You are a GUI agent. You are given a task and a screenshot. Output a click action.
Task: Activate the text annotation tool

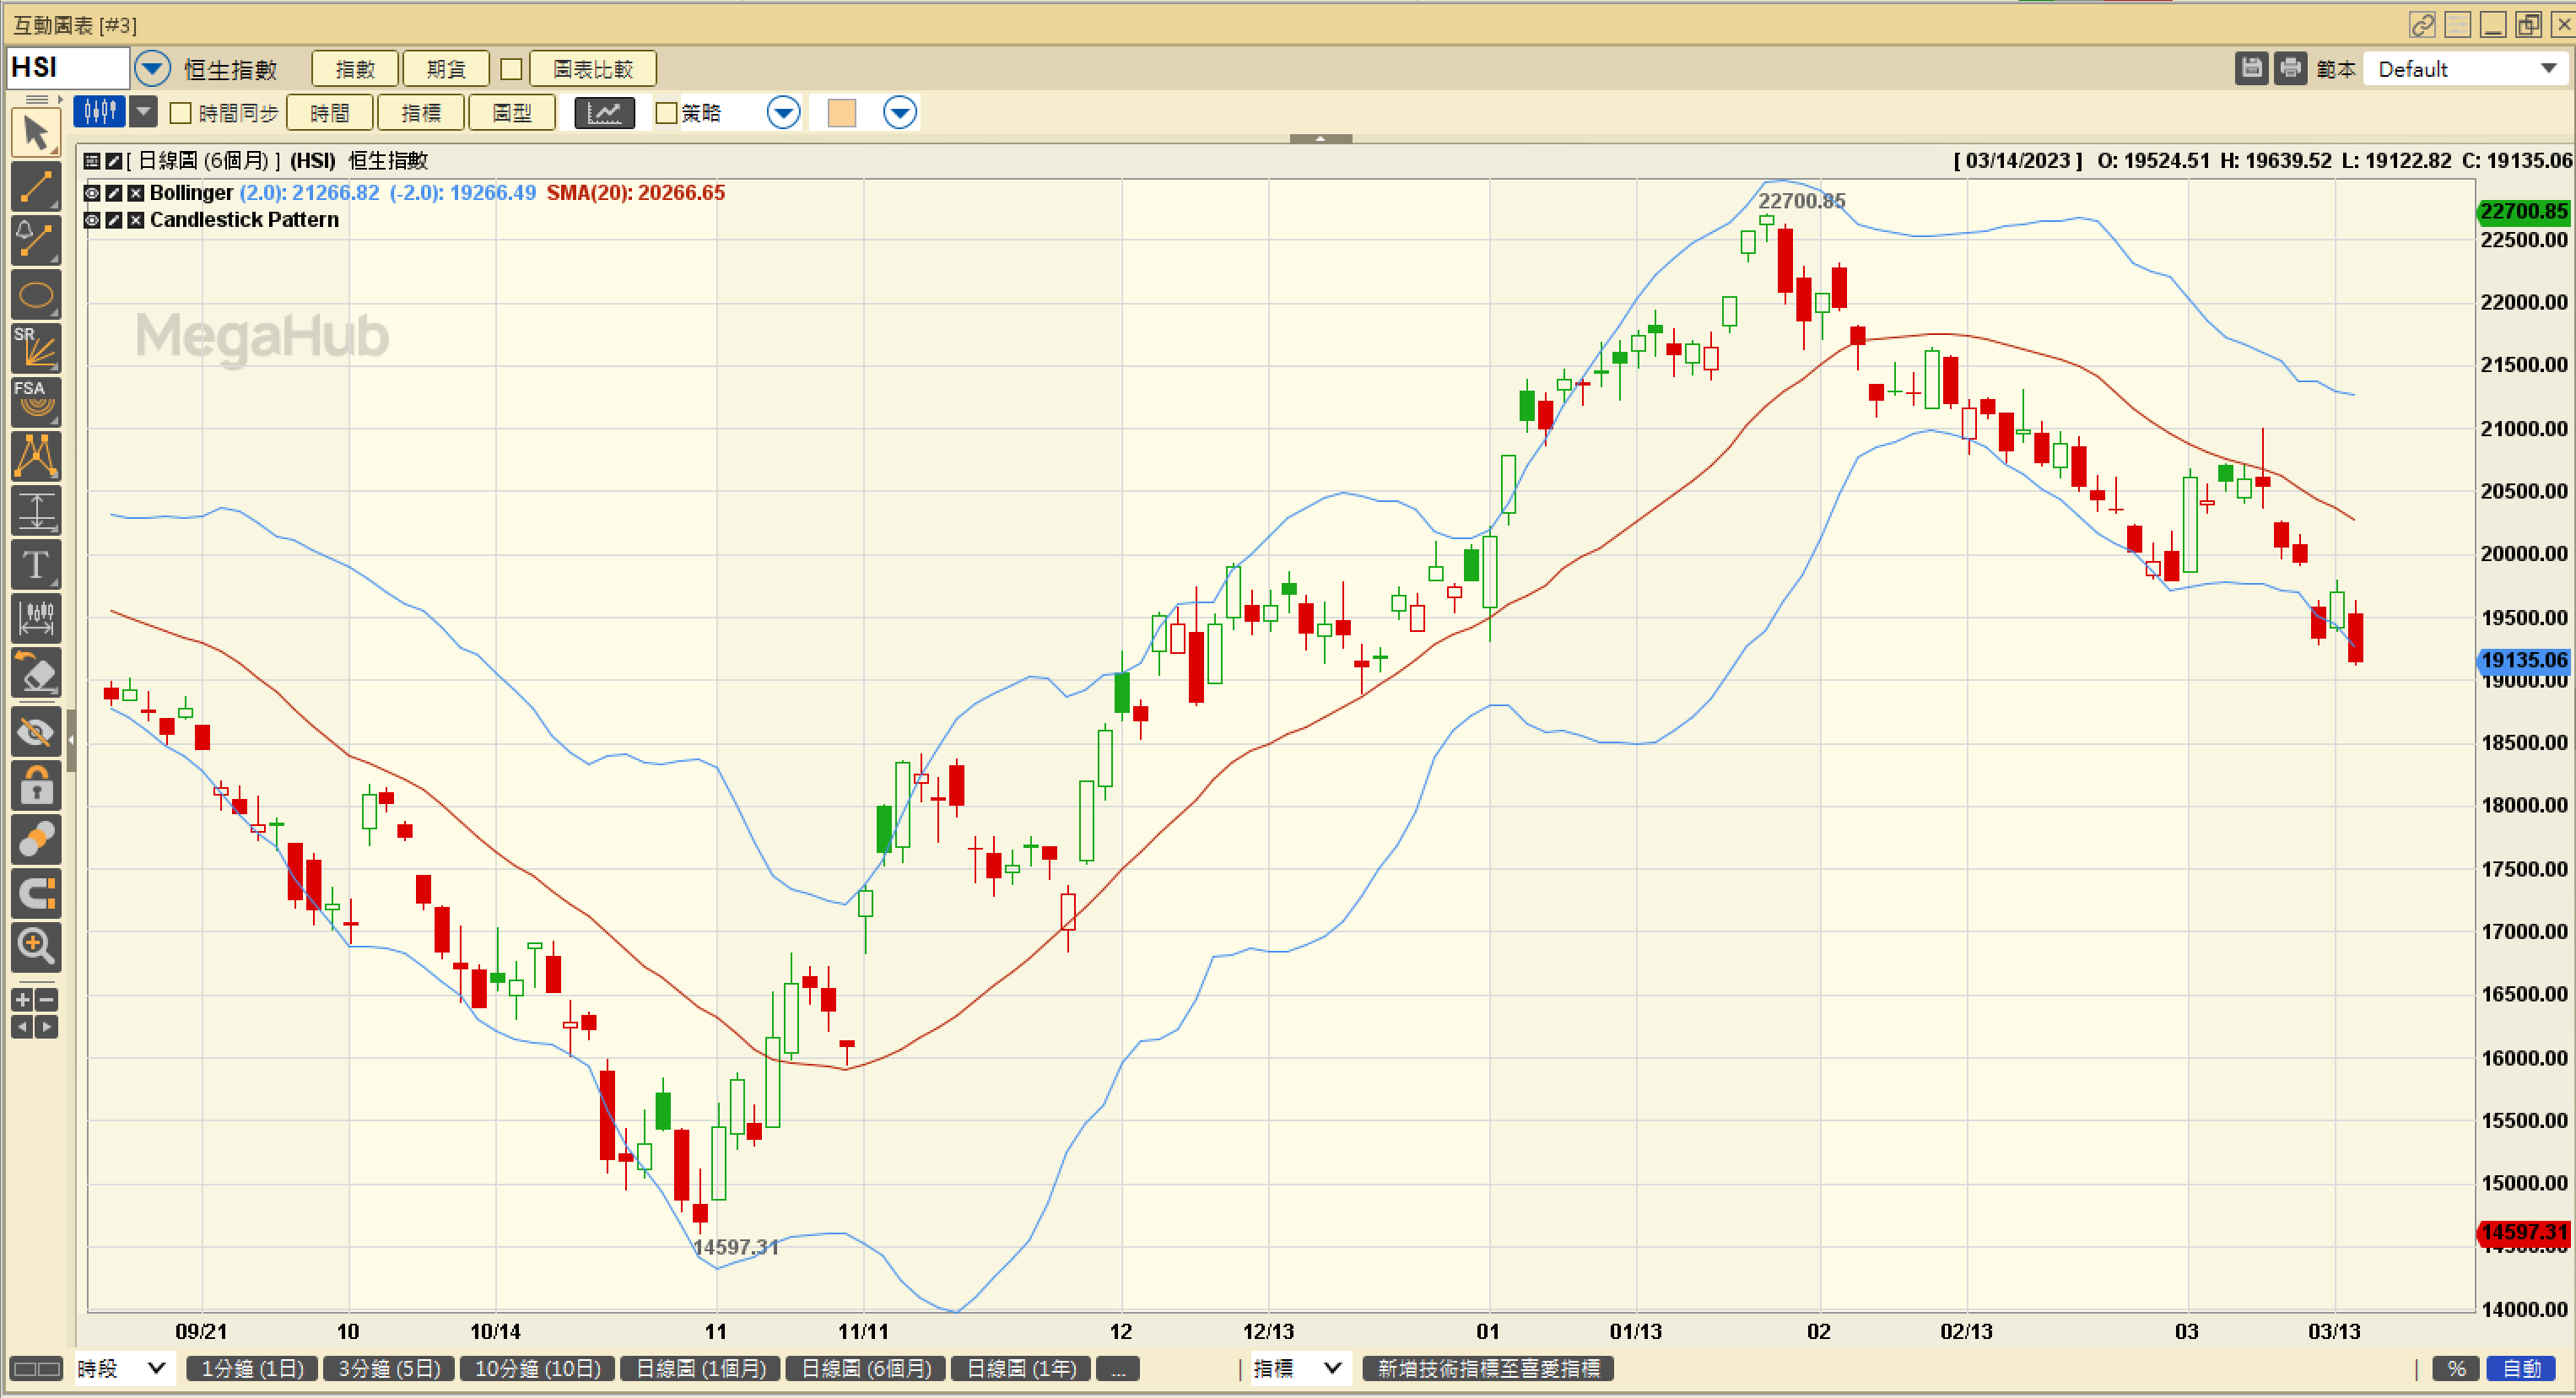(36, 565)
